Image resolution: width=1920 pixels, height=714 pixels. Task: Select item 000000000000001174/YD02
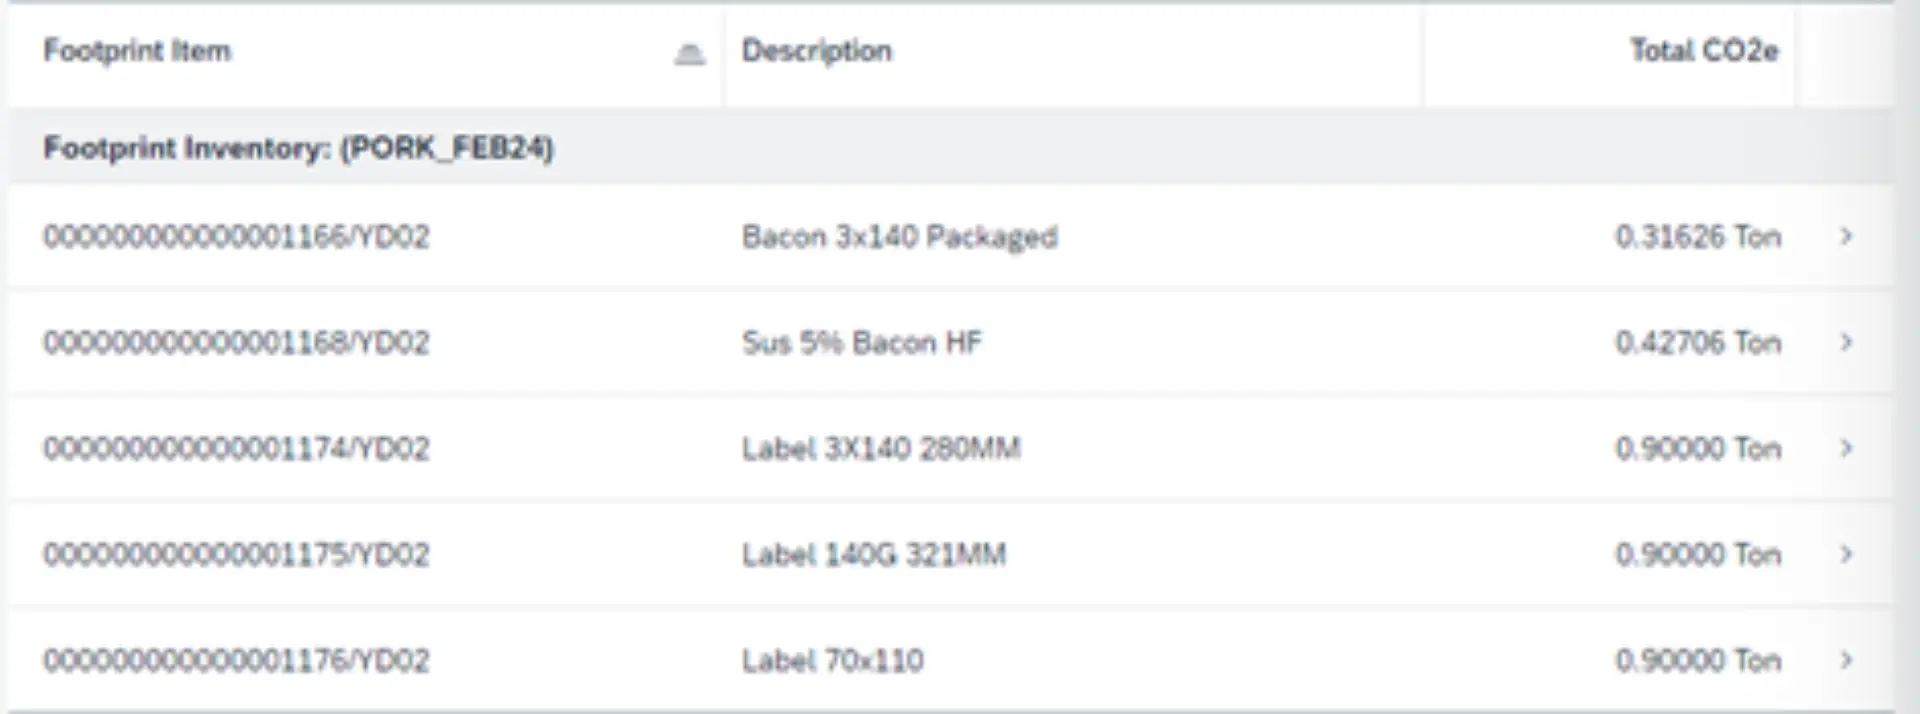click(x=236, y=448)
